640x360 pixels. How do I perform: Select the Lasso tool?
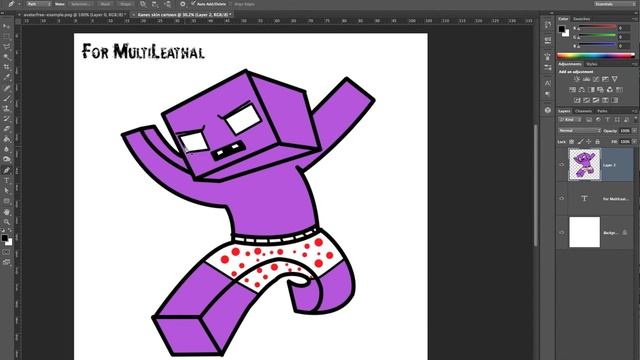click(x=6, y=47)
